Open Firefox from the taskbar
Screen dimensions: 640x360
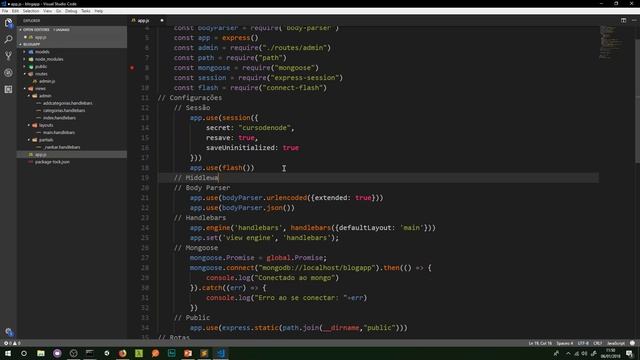click(x=122, y=353)
